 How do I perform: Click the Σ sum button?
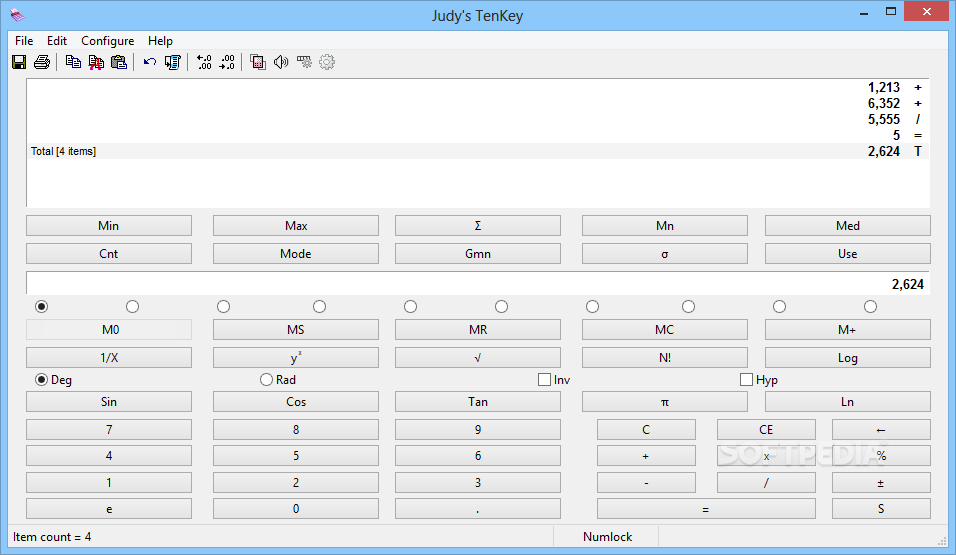(478, 226)
